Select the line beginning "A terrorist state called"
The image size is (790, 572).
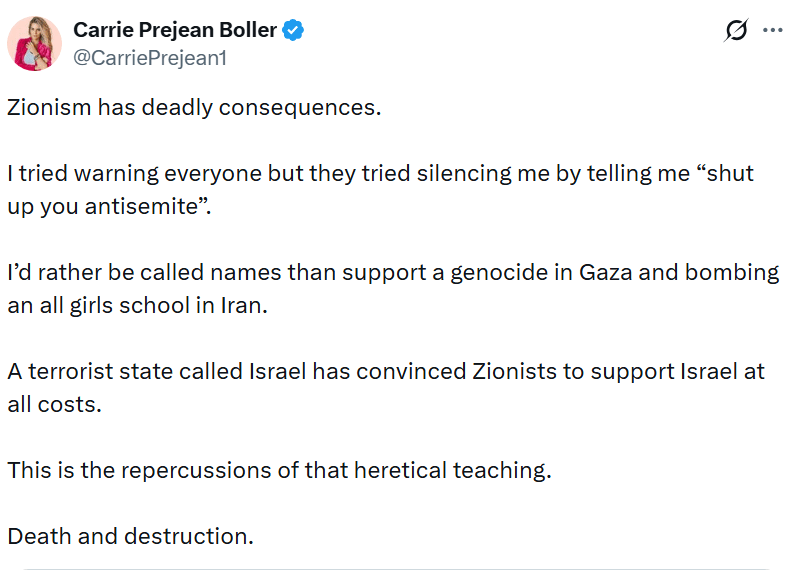(x=385, y=371)
